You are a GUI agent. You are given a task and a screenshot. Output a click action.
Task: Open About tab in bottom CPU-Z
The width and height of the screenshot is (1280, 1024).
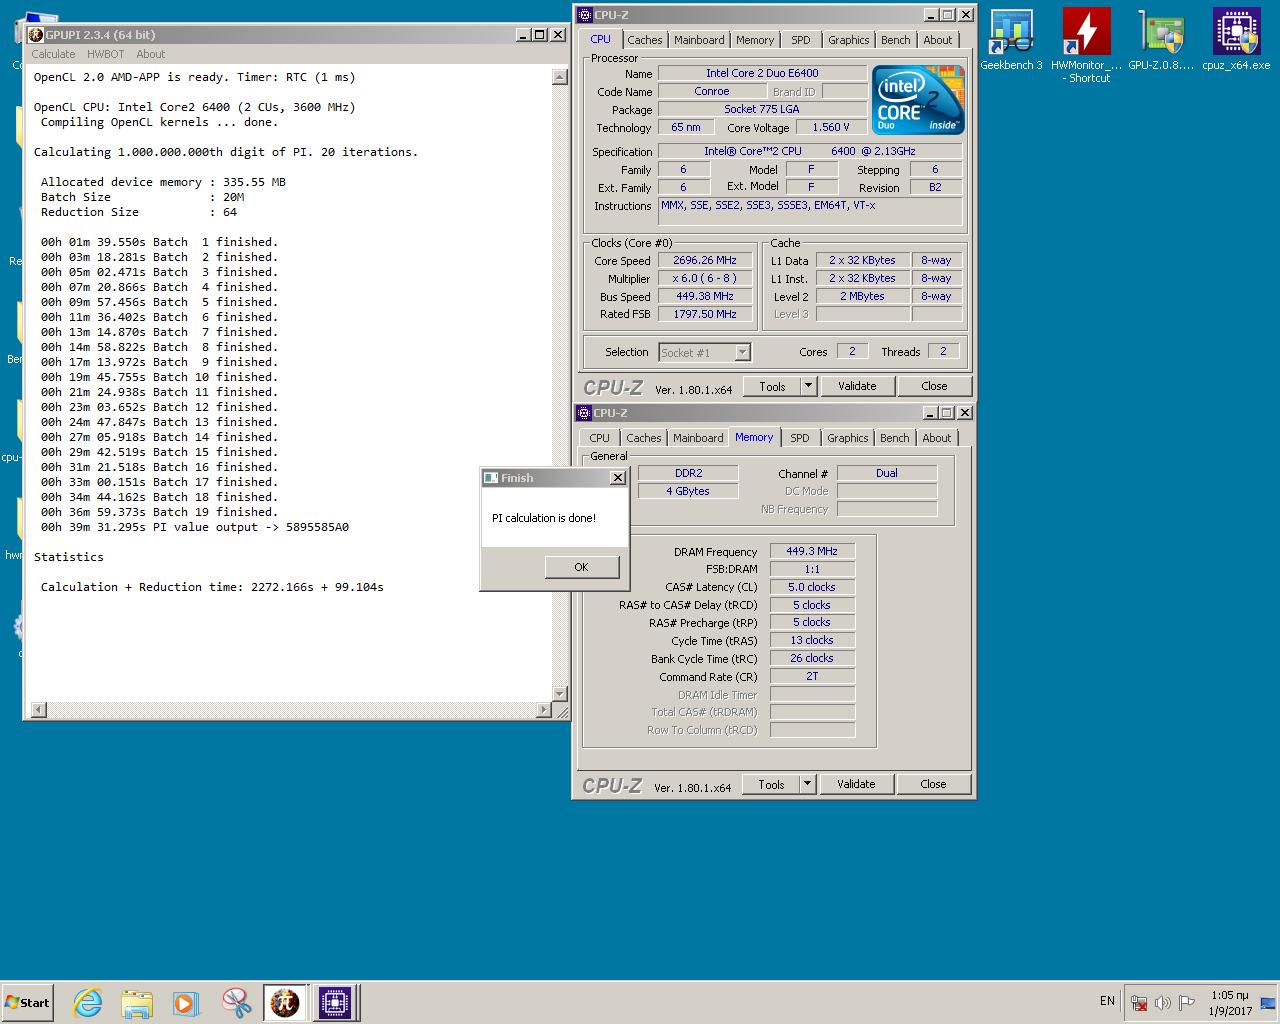pos(937,438)
